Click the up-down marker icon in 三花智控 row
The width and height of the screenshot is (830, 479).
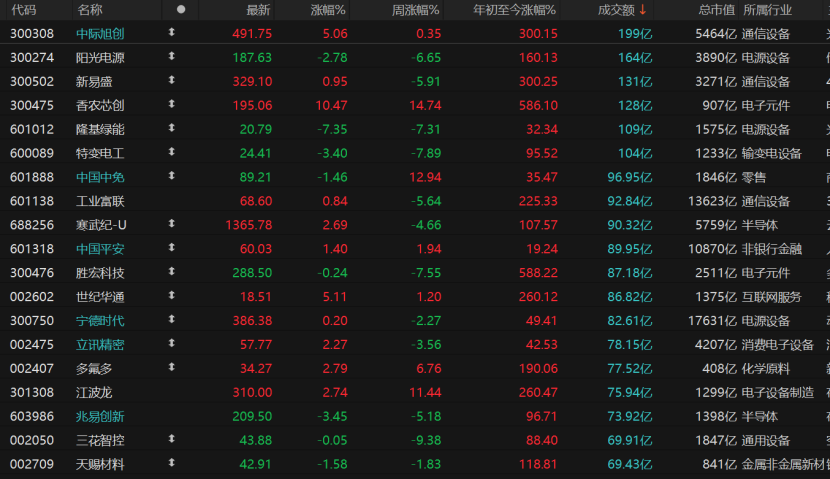click(x=172, y=439)
